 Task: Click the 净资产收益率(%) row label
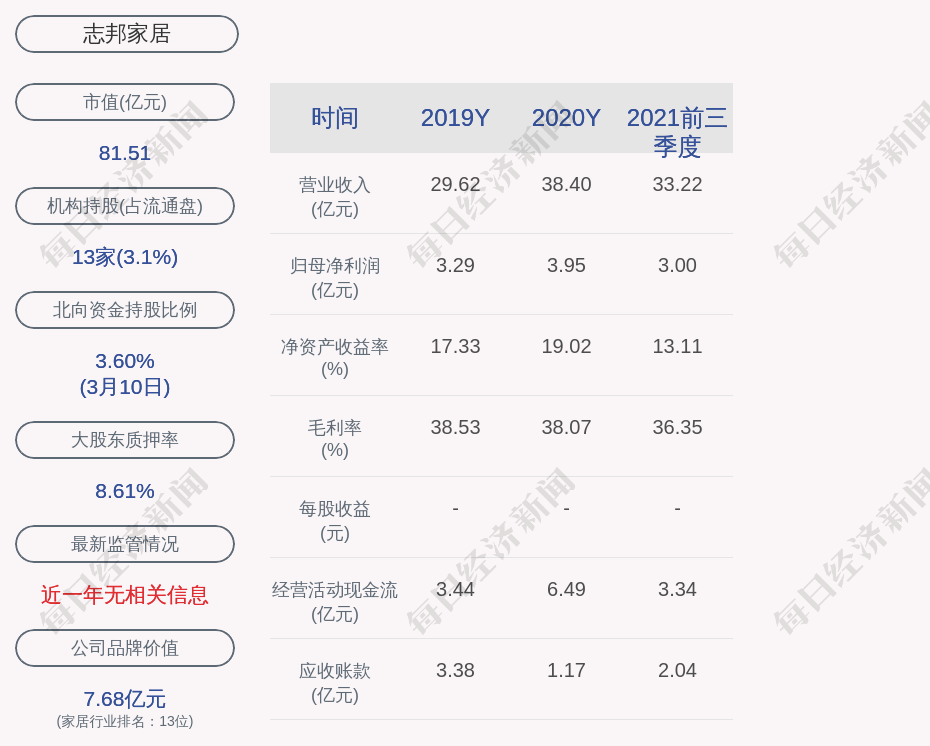point(335,358)
